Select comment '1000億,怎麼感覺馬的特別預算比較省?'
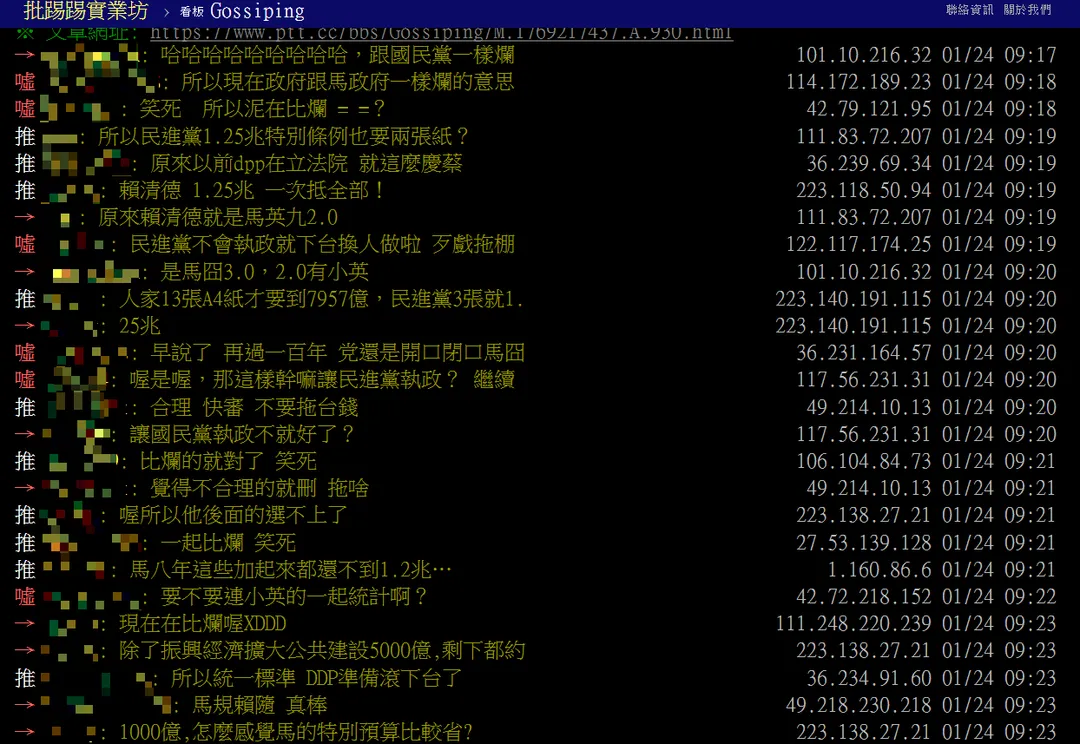The image size is (1080, 744). (x=296, y=732)
